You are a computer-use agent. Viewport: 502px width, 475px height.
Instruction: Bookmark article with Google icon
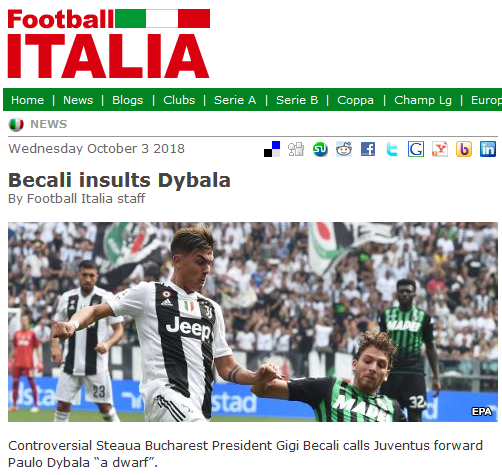(x=416, y=149)
